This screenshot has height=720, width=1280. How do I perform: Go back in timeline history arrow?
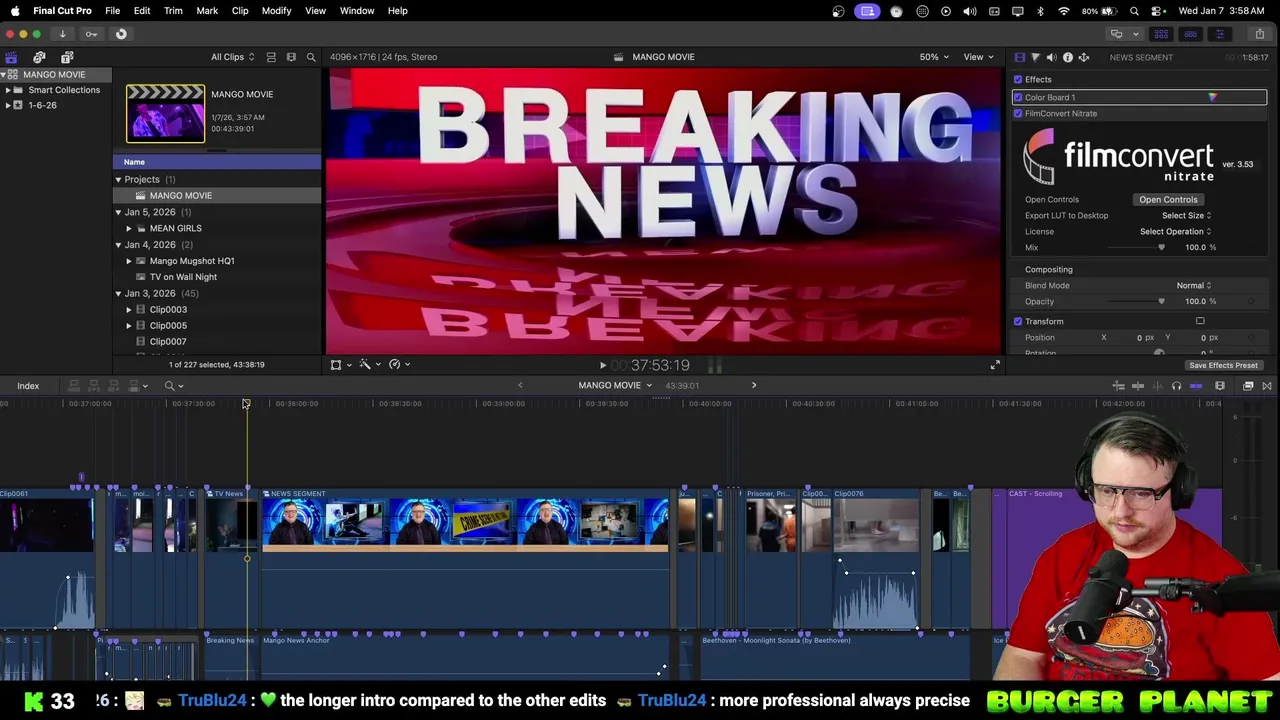tap(520, 386)
